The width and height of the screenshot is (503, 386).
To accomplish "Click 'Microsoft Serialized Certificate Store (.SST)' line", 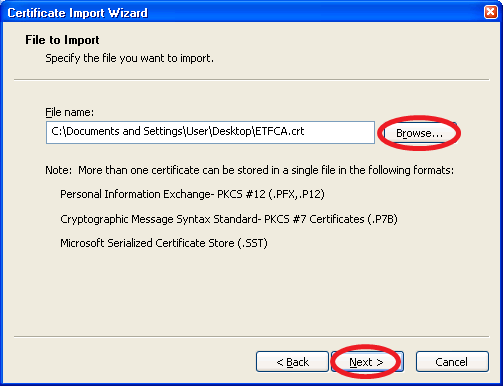I will point(164,243).
